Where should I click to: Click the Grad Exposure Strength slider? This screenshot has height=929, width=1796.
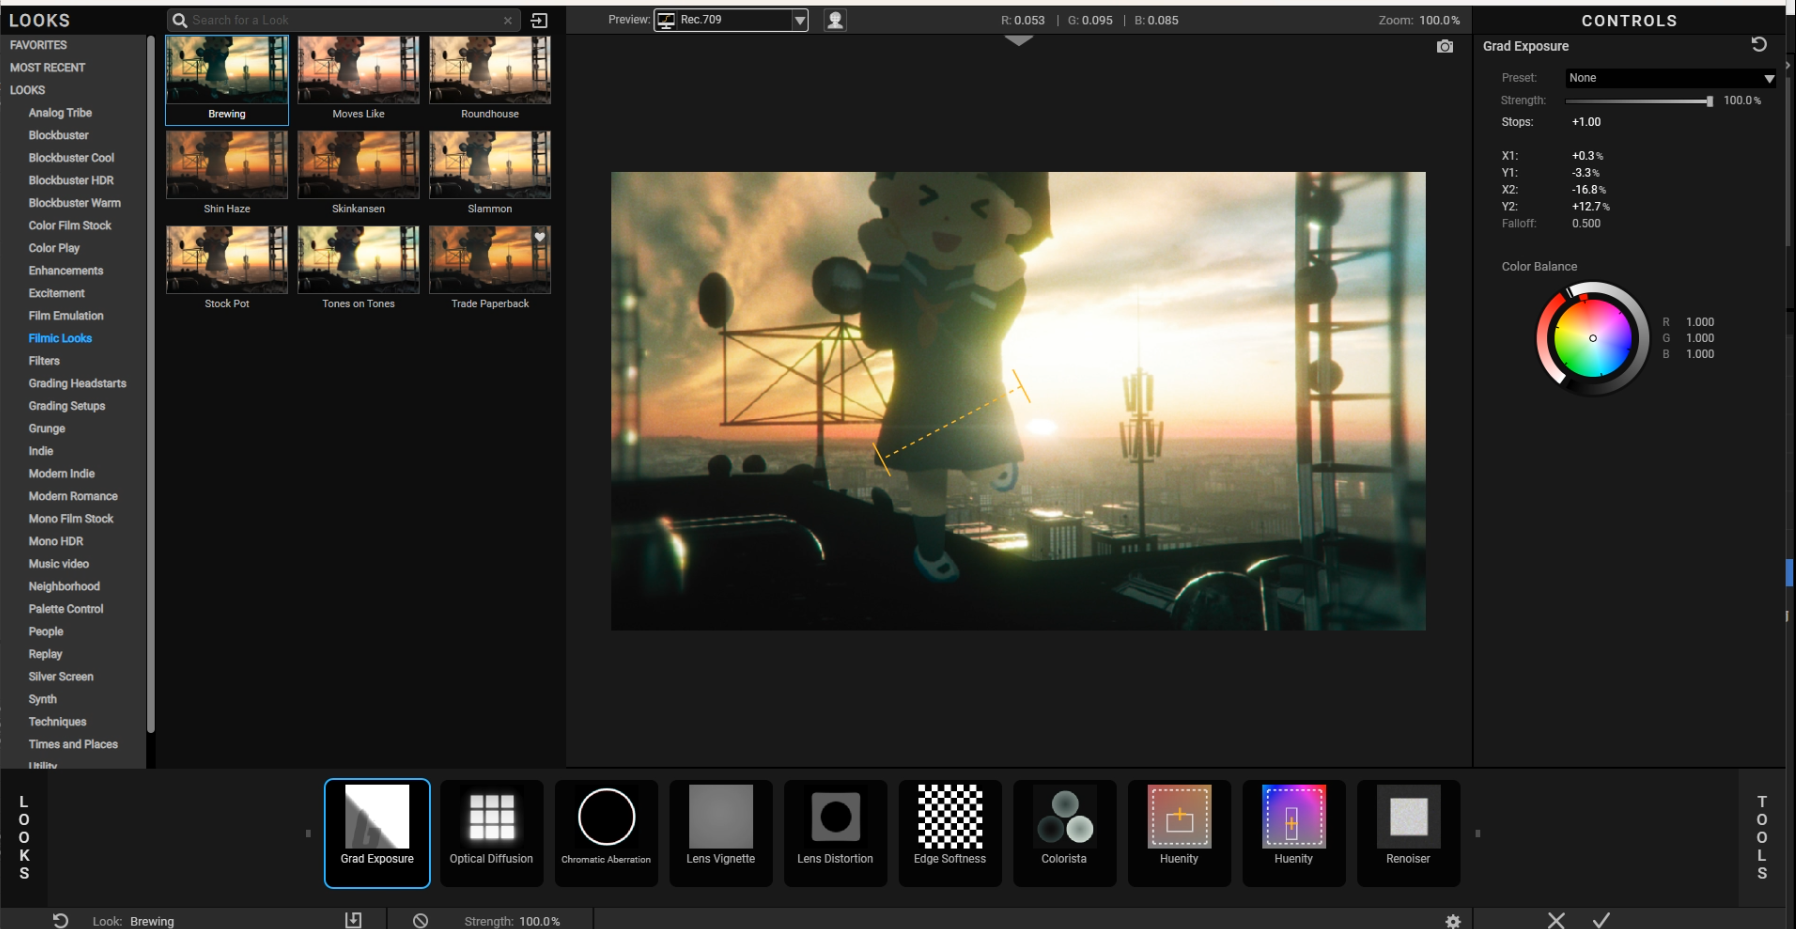click(x=1639, y=101)
